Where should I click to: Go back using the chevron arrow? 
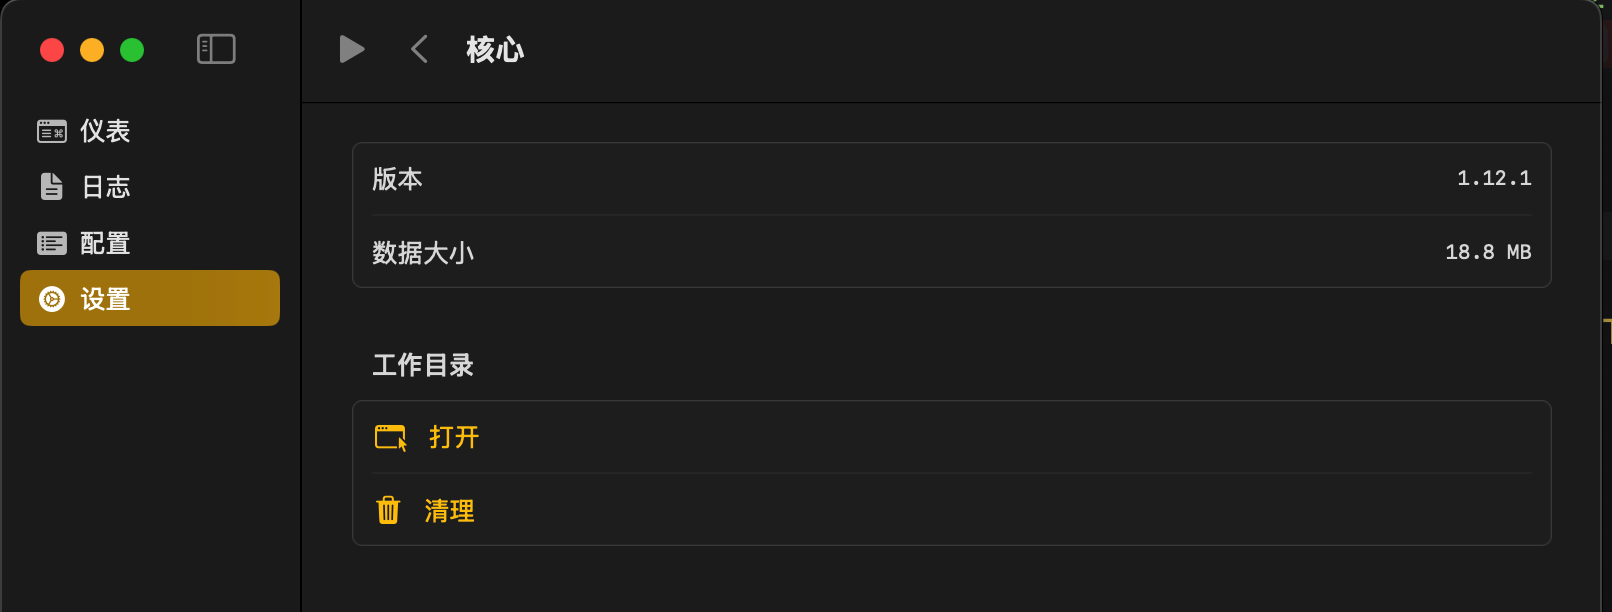coord(420,49)
